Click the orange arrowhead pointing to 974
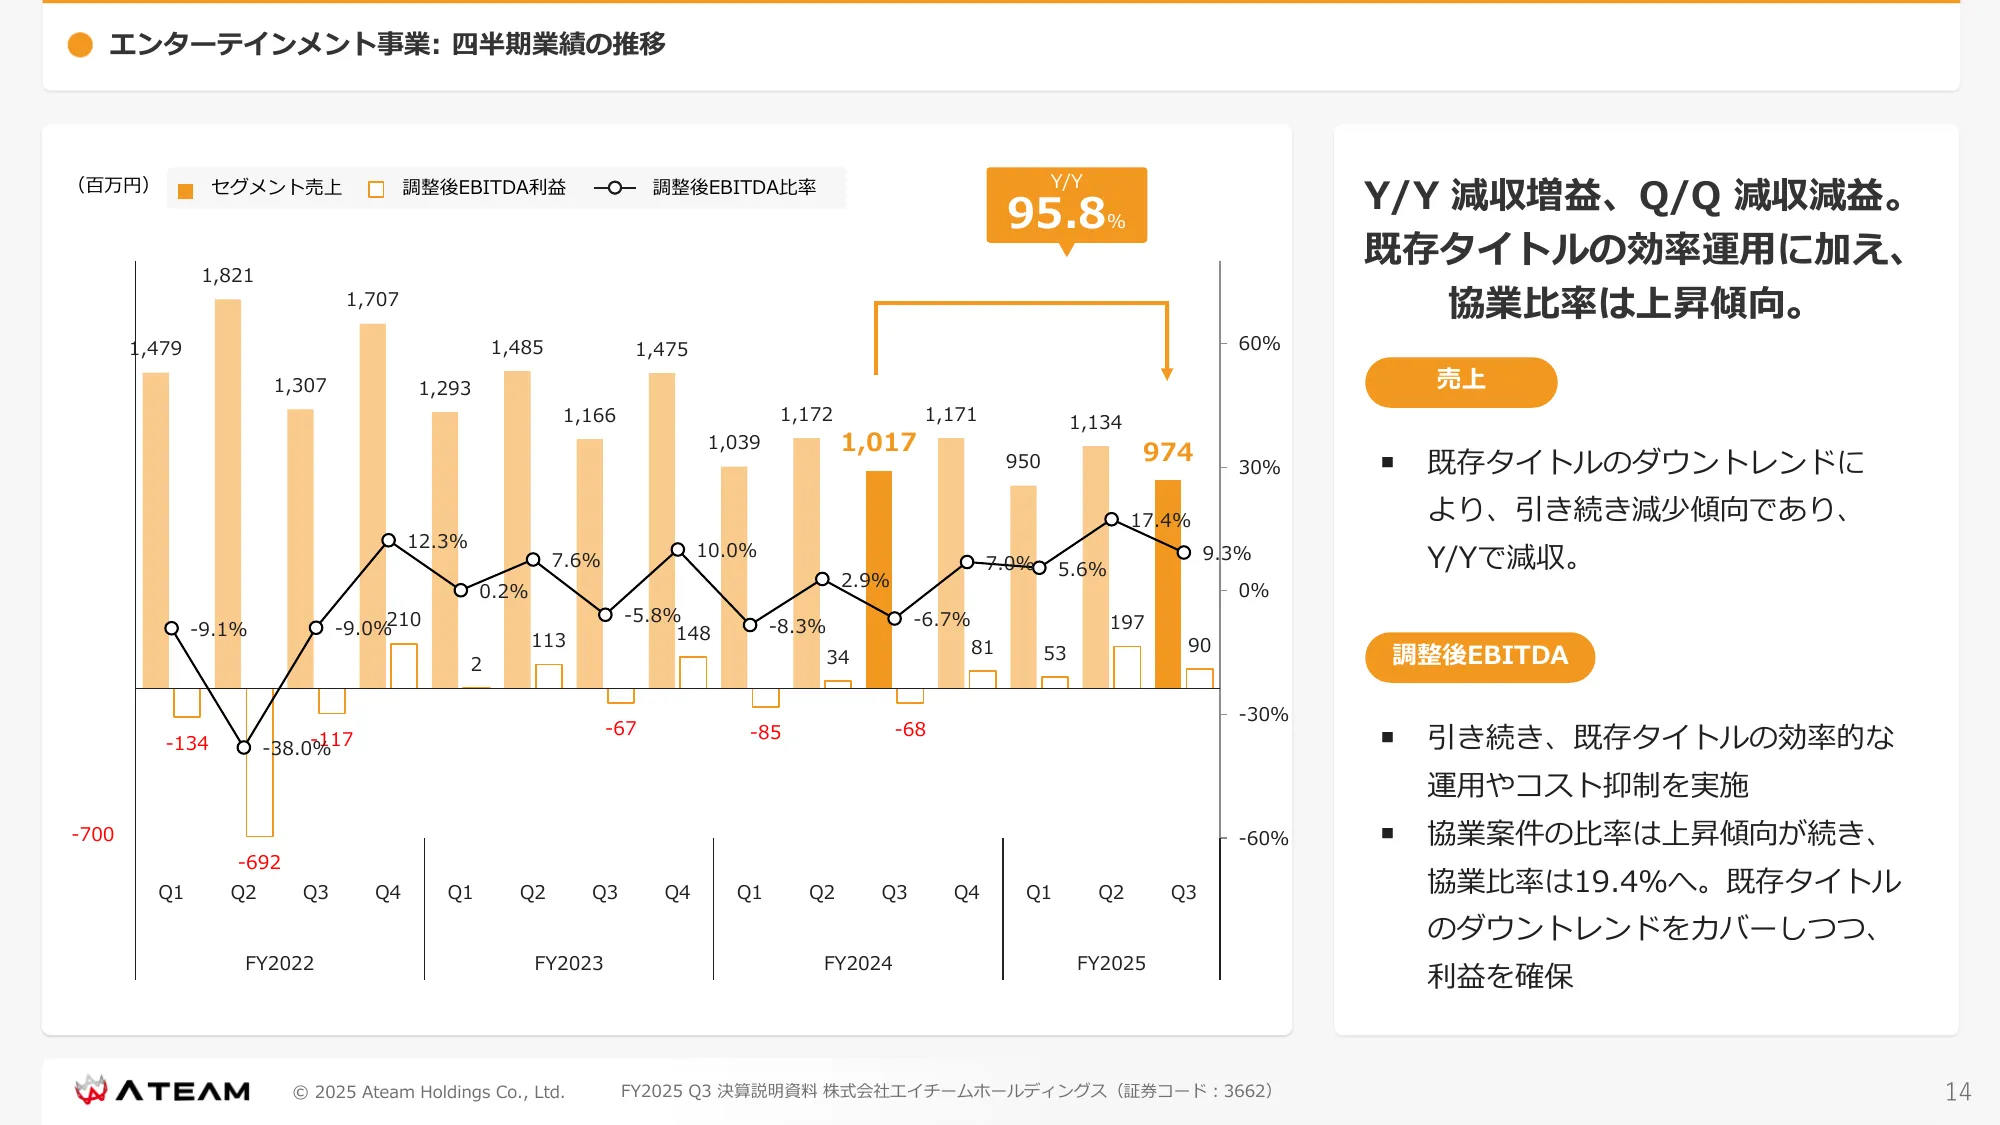Viewport: 2000px width, 1125px height. tap(1166, 374)
